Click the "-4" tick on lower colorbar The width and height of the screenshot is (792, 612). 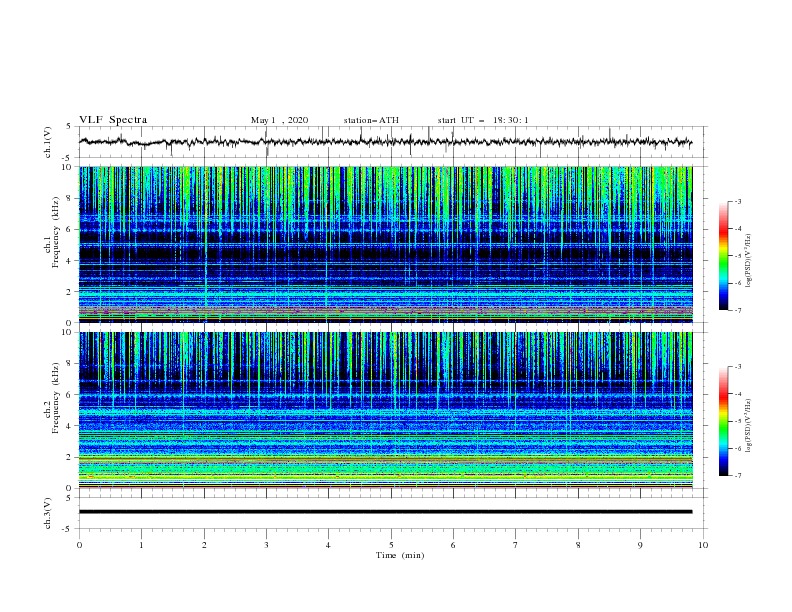click(738, 394)
